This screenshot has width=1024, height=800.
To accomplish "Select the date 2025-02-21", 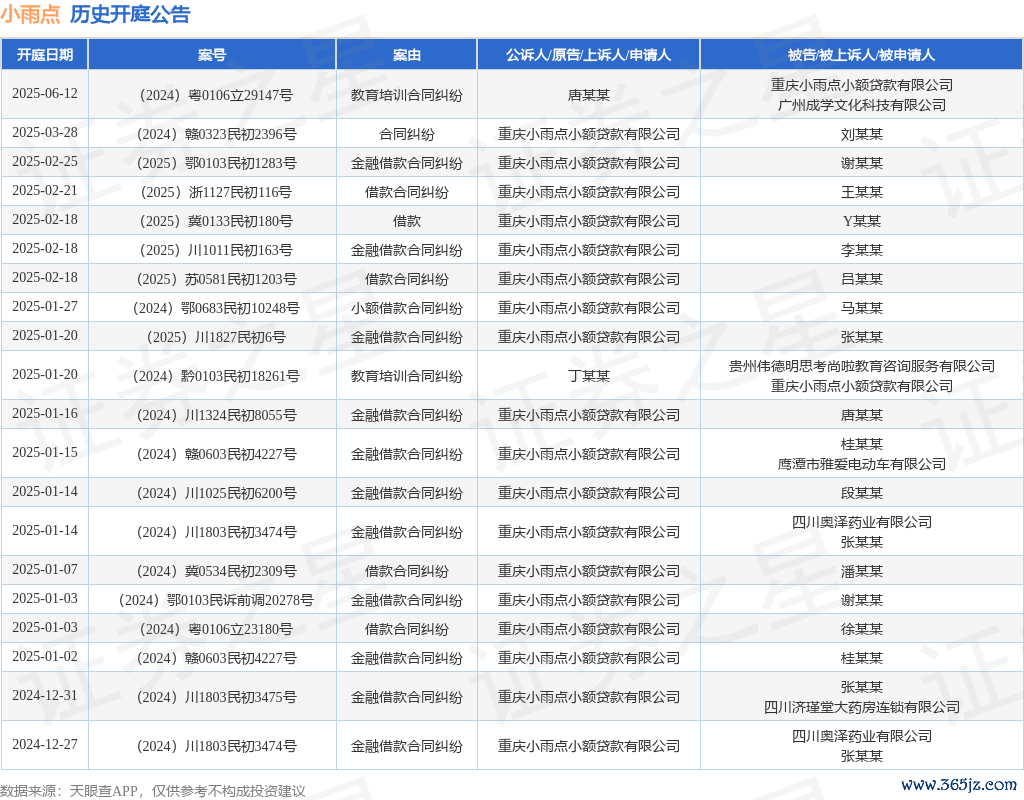I will [x=45, y=190].
